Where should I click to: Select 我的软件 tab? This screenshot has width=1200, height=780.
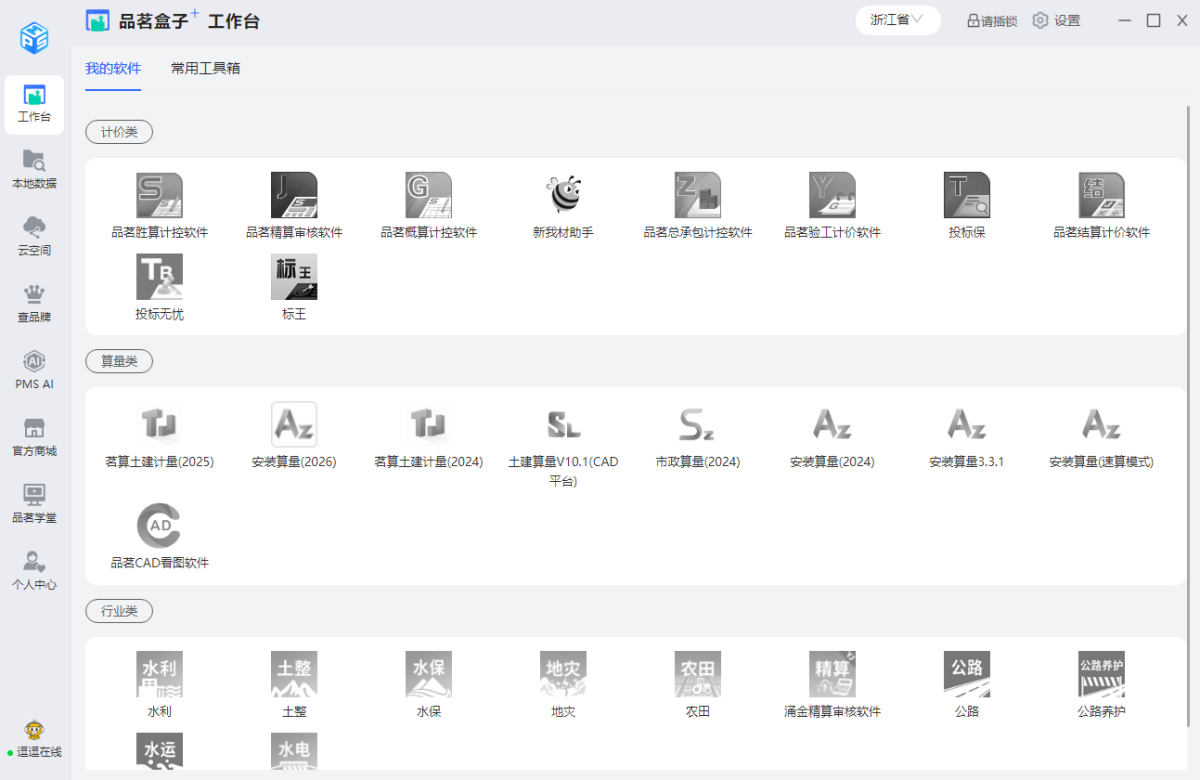pyautogui.click(x=113, y=69)
